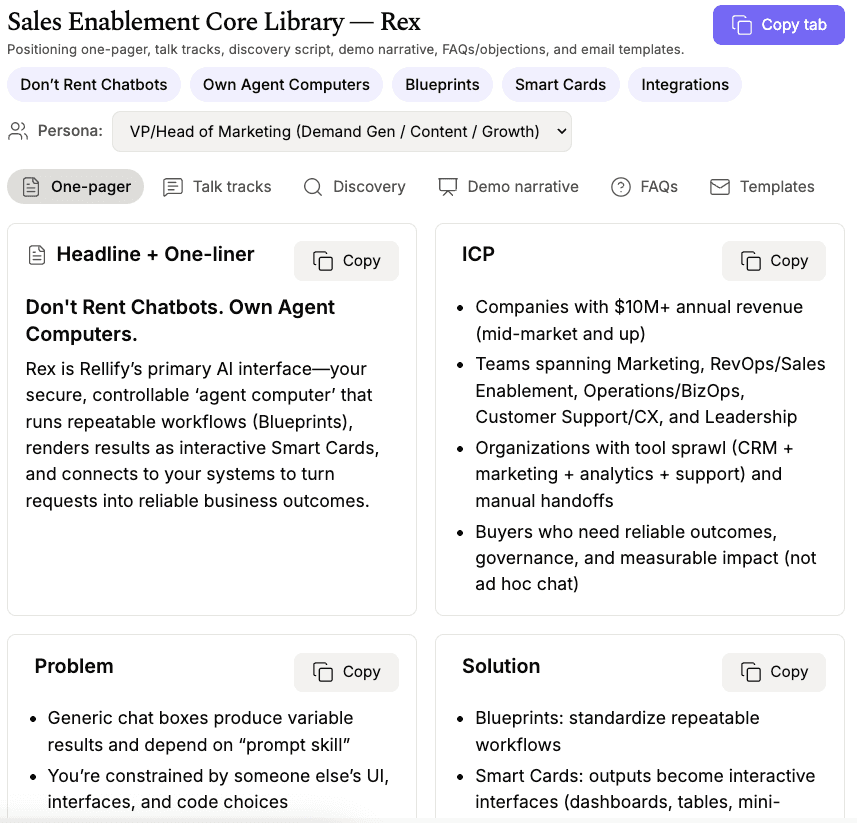Click the Solution heading

point(501,666)
